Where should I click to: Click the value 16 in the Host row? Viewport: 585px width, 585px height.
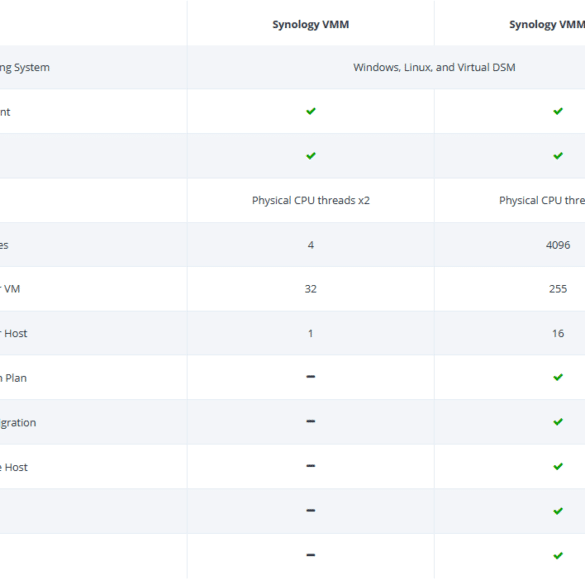pos(558,334)
